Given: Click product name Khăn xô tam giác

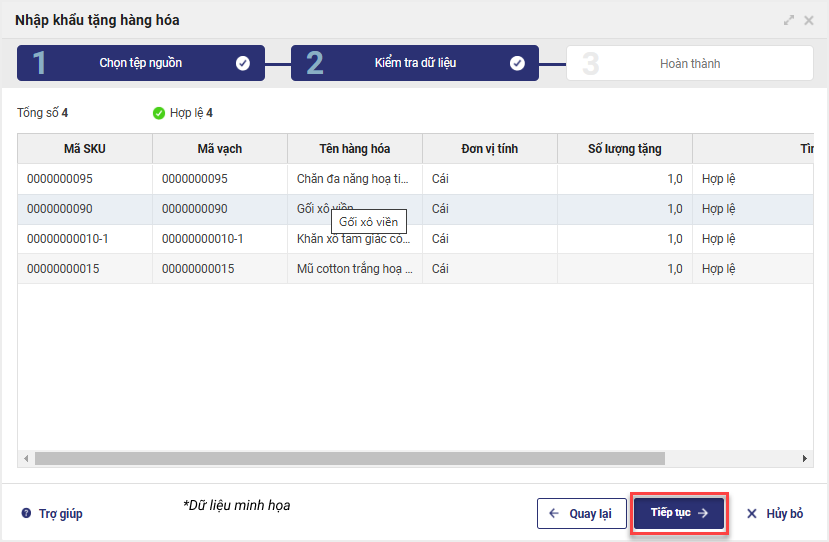Looking at the screenshot, I should coord(353,239).
